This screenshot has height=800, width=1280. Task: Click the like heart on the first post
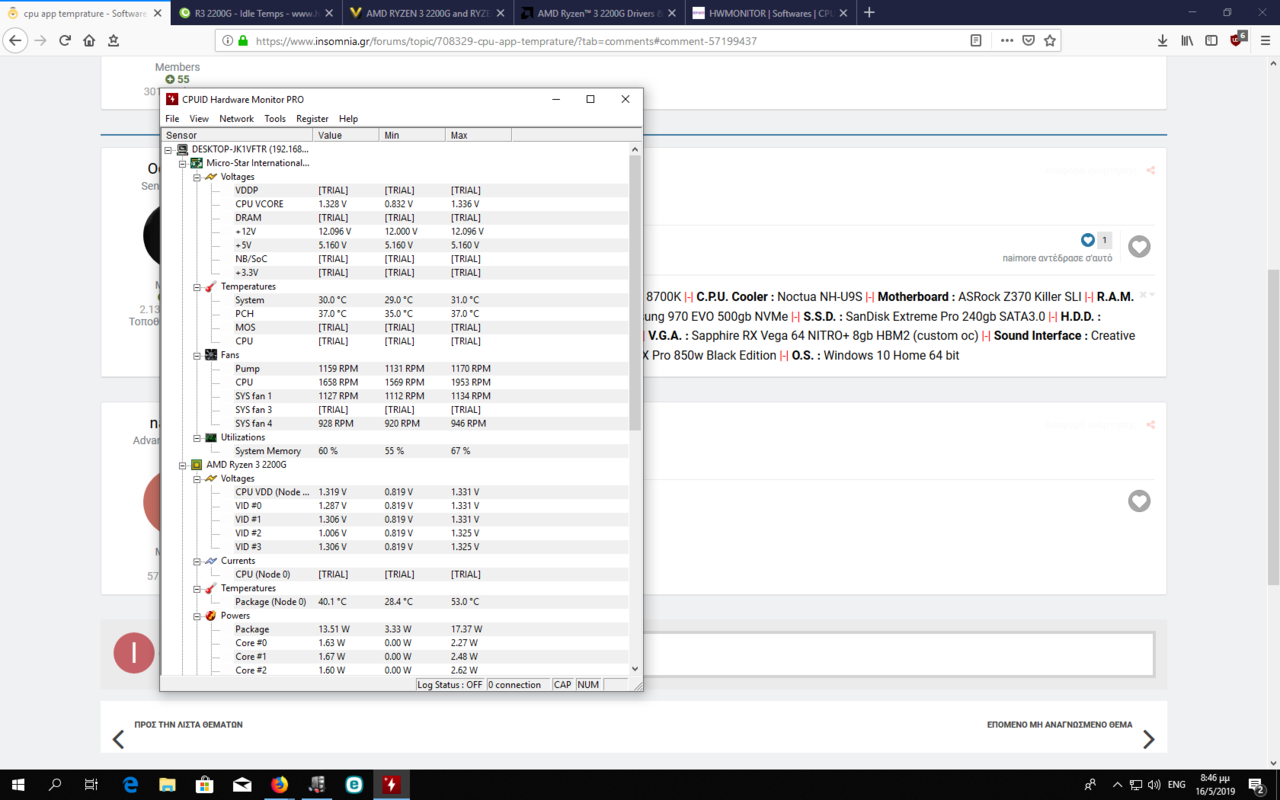click(x=1139, y=246)
